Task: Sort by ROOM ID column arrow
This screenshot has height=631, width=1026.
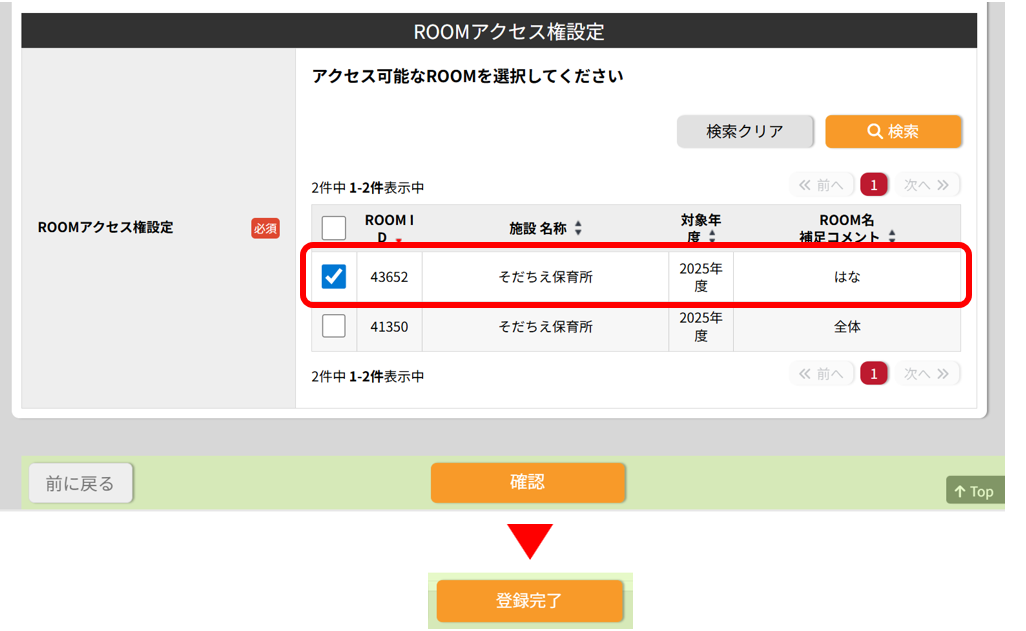Action: pos(399,241)
